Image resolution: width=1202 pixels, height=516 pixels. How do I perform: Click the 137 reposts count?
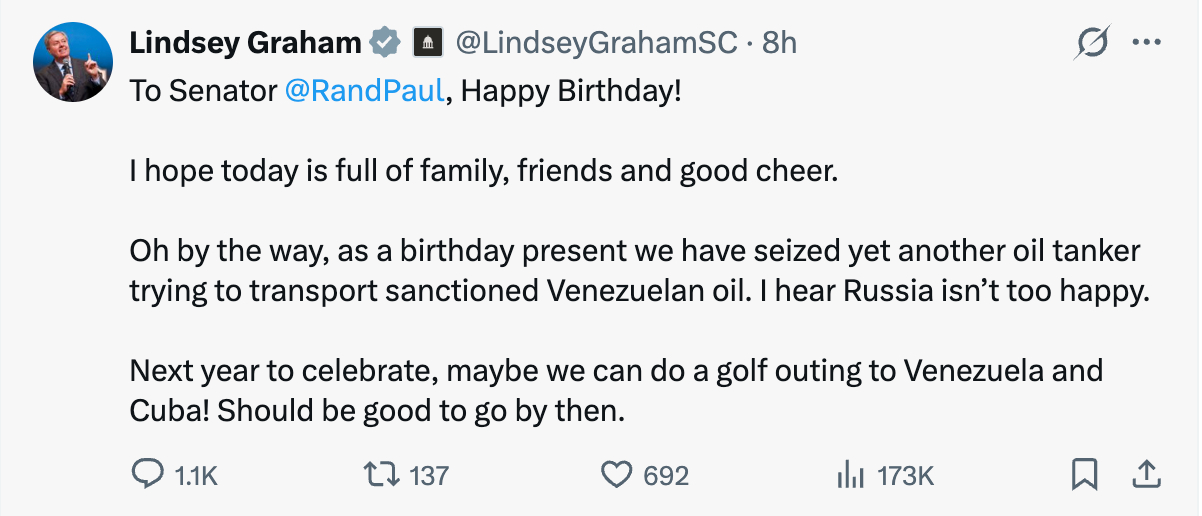tap(430, 476)
